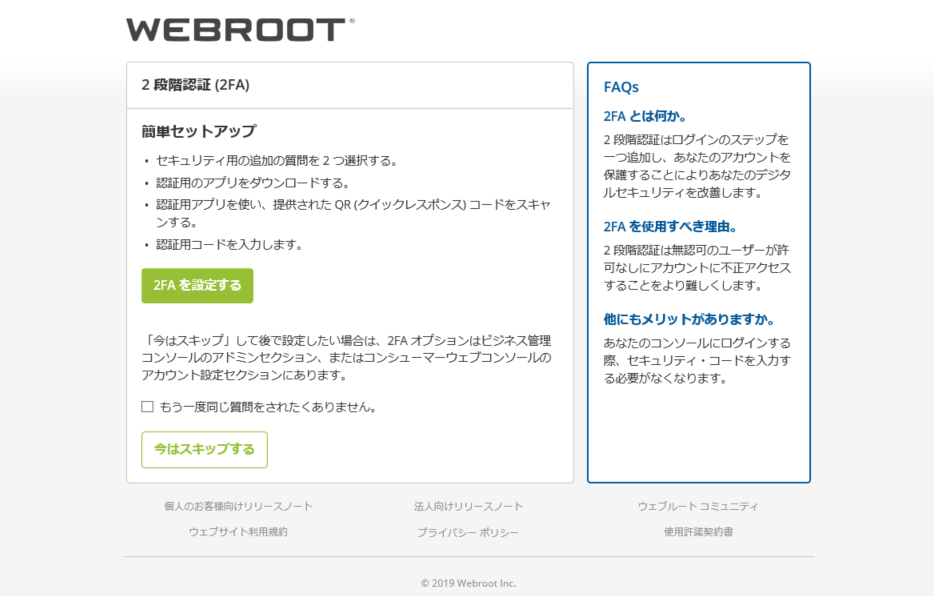This screenshot has height=596, width=934.
Task: Click the 2FA を設定する button
Action: tap(197, 286)
